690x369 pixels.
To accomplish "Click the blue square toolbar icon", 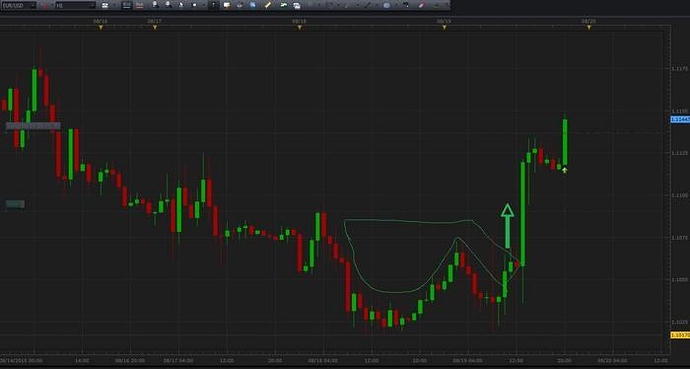I will [x=253, y=5].
